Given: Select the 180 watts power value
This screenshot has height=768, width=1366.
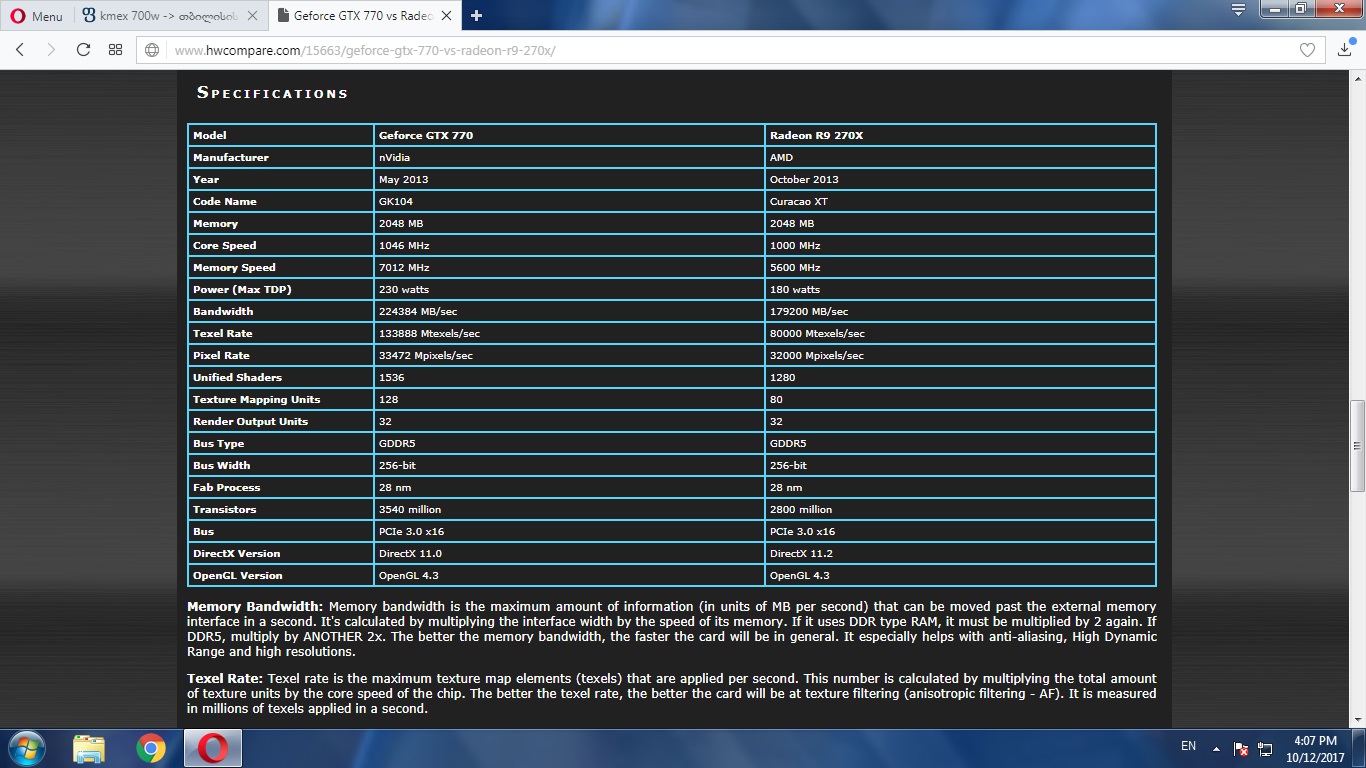Looking at the screenshot, I should (794, 289).
